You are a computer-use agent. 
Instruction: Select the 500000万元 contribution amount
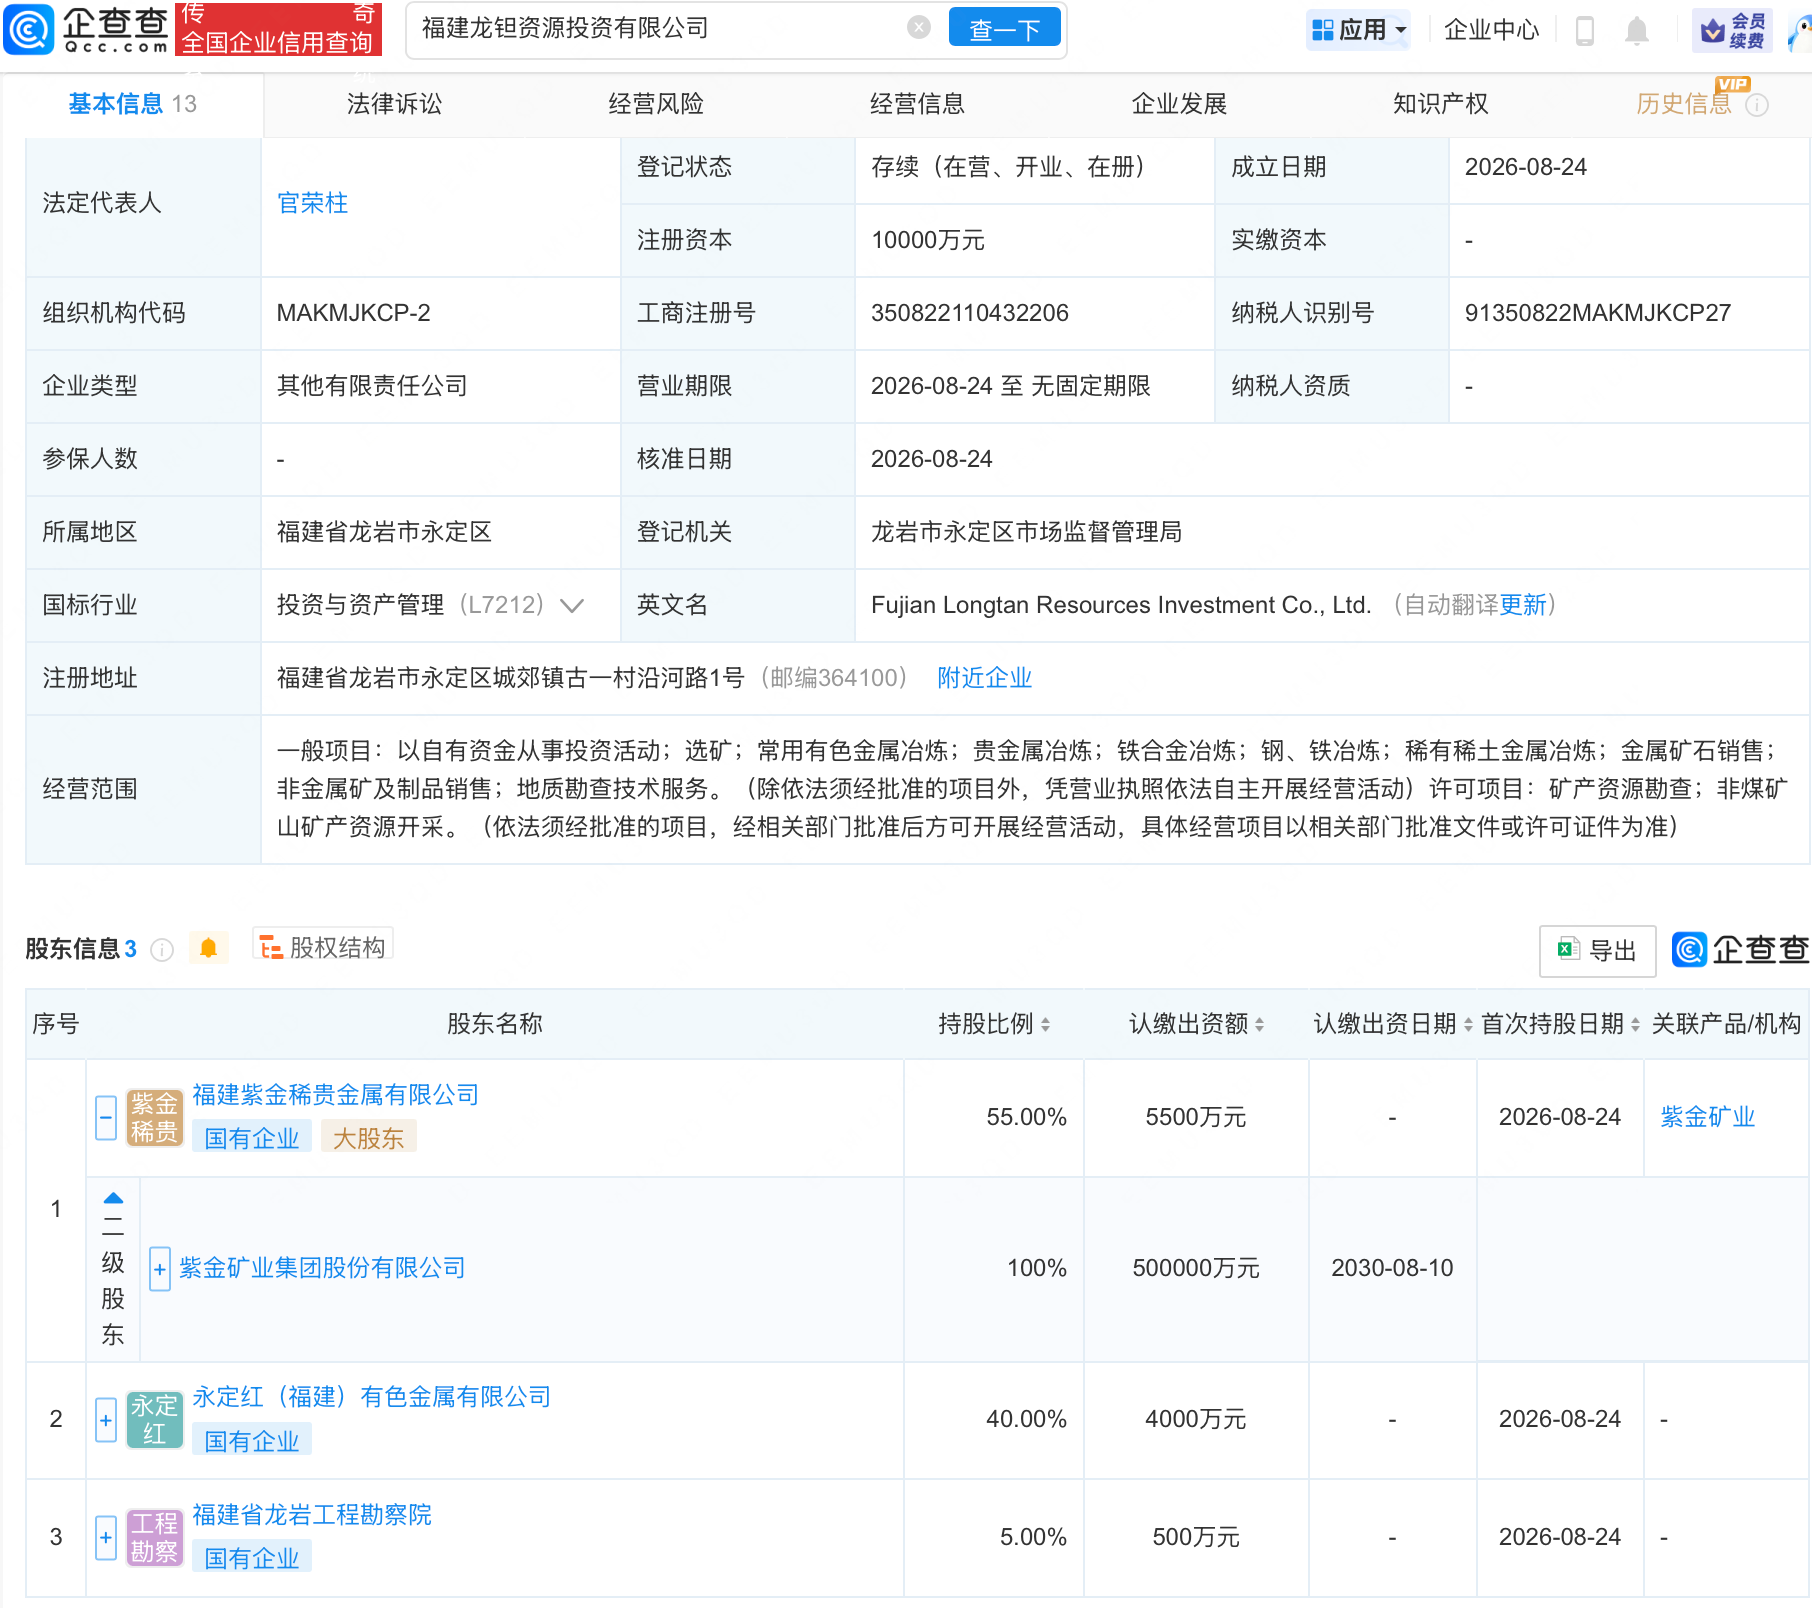[x=1196, y=1268]
